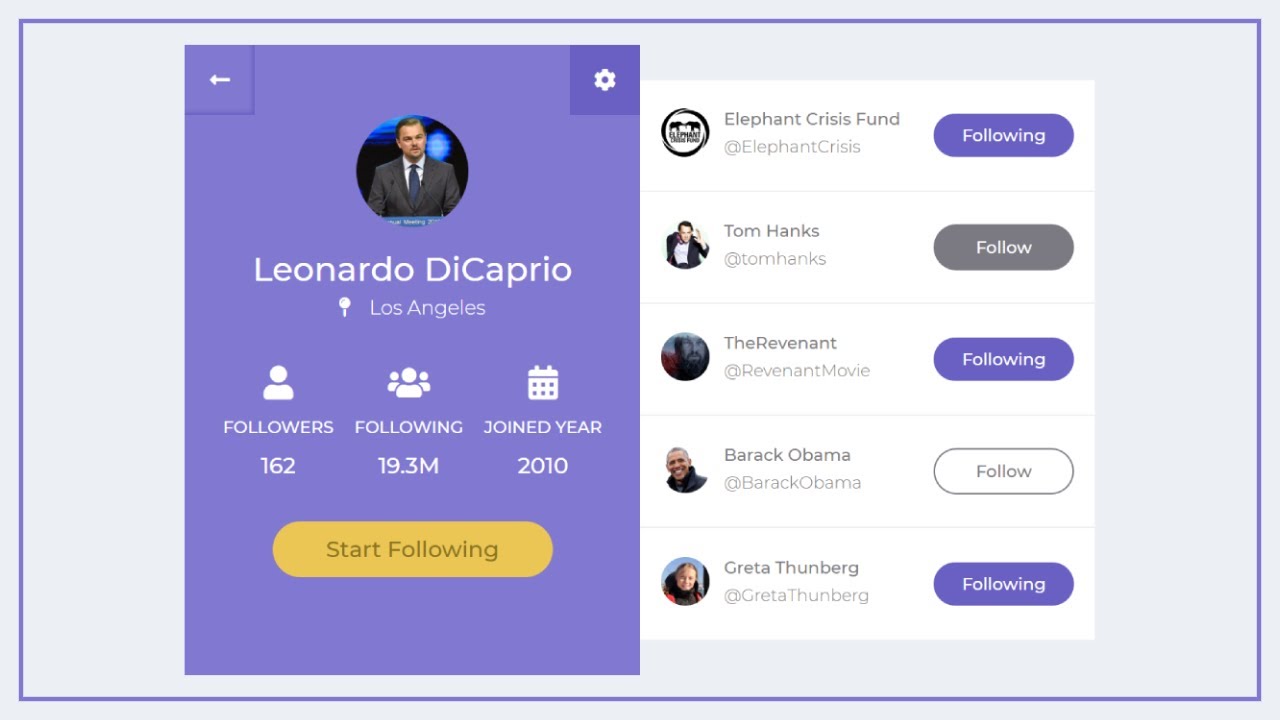The width and height of the screenshot is (1280, 720).
Task: Click Leonardo DiCaprio profile photo
Action: point(412,170)
